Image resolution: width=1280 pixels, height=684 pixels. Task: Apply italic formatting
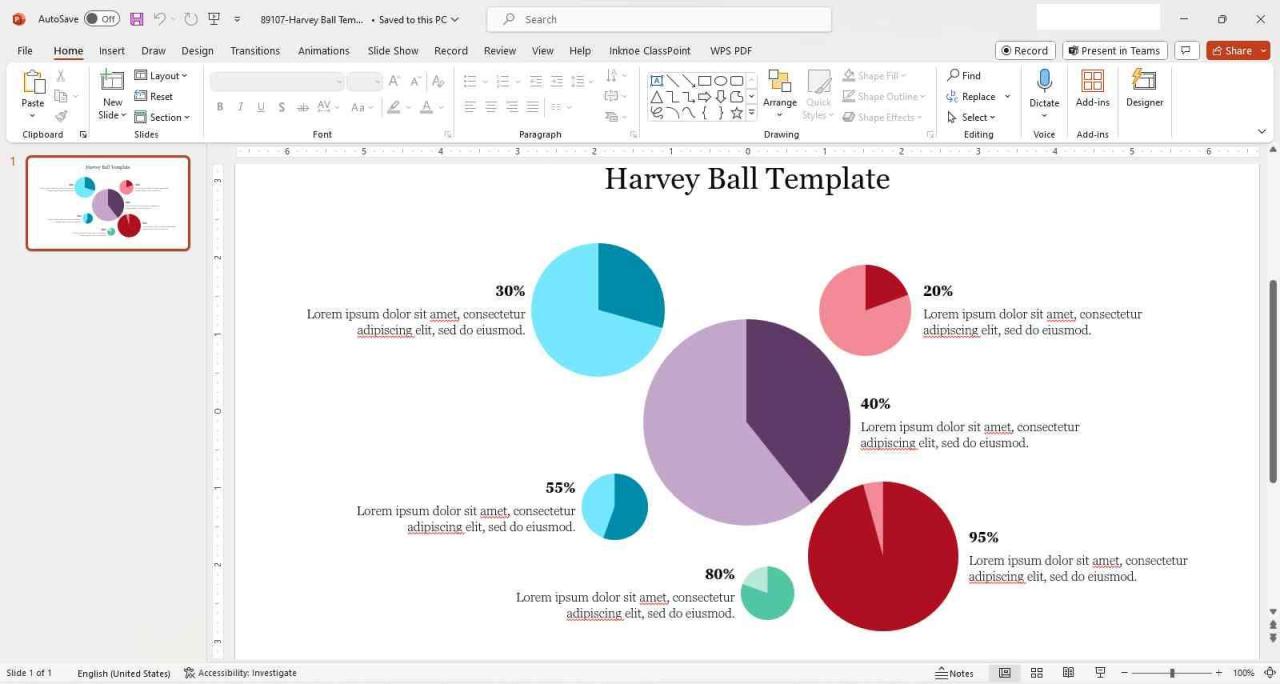coord(240,107)
